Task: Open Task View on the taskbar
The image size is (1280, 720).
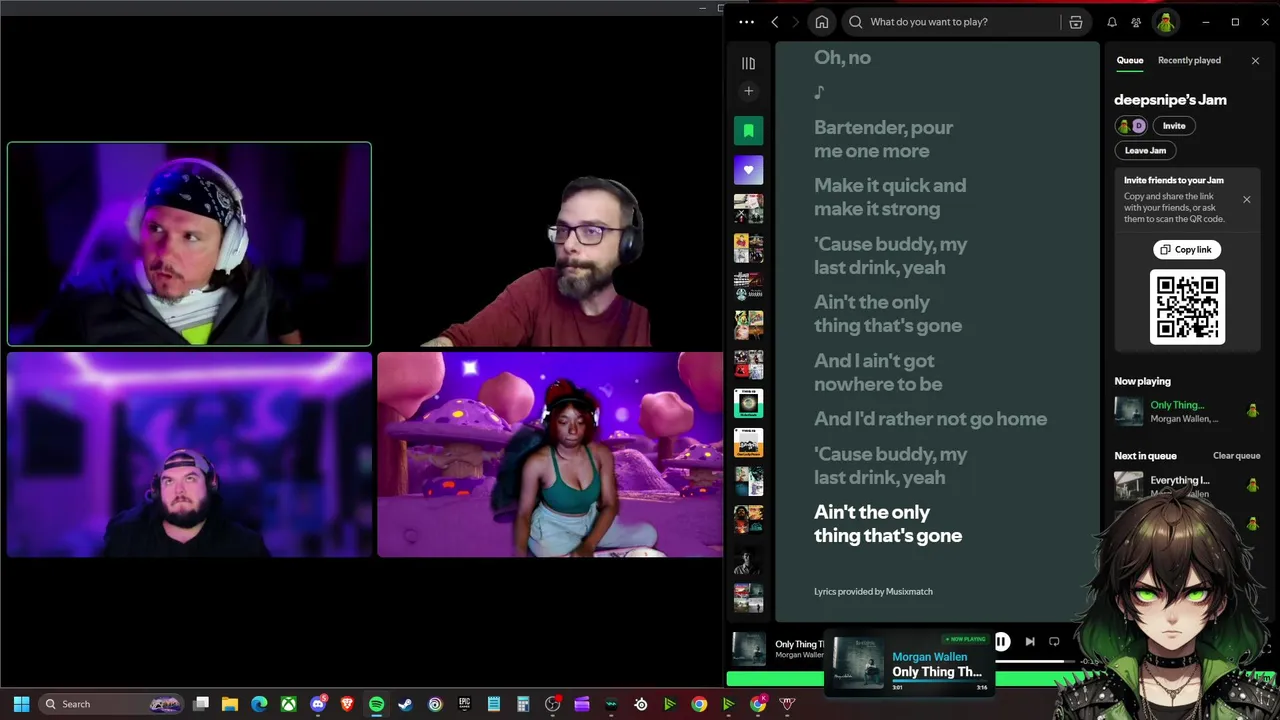Action: point(201,704)
